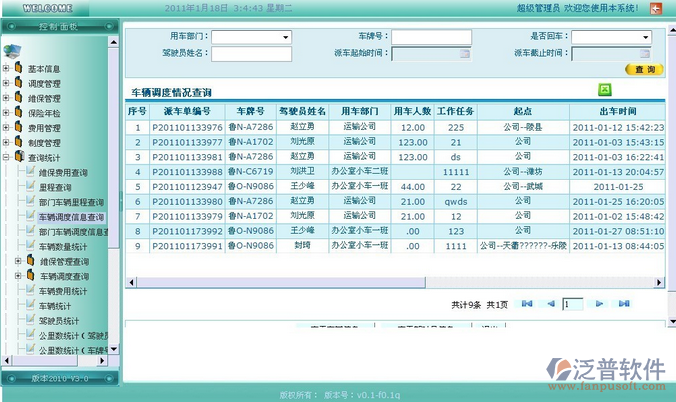This screenshot has height=402, width=676.
Task: Open 驾驶员统计 in the sidebar
Action: (x=62, y=320)
